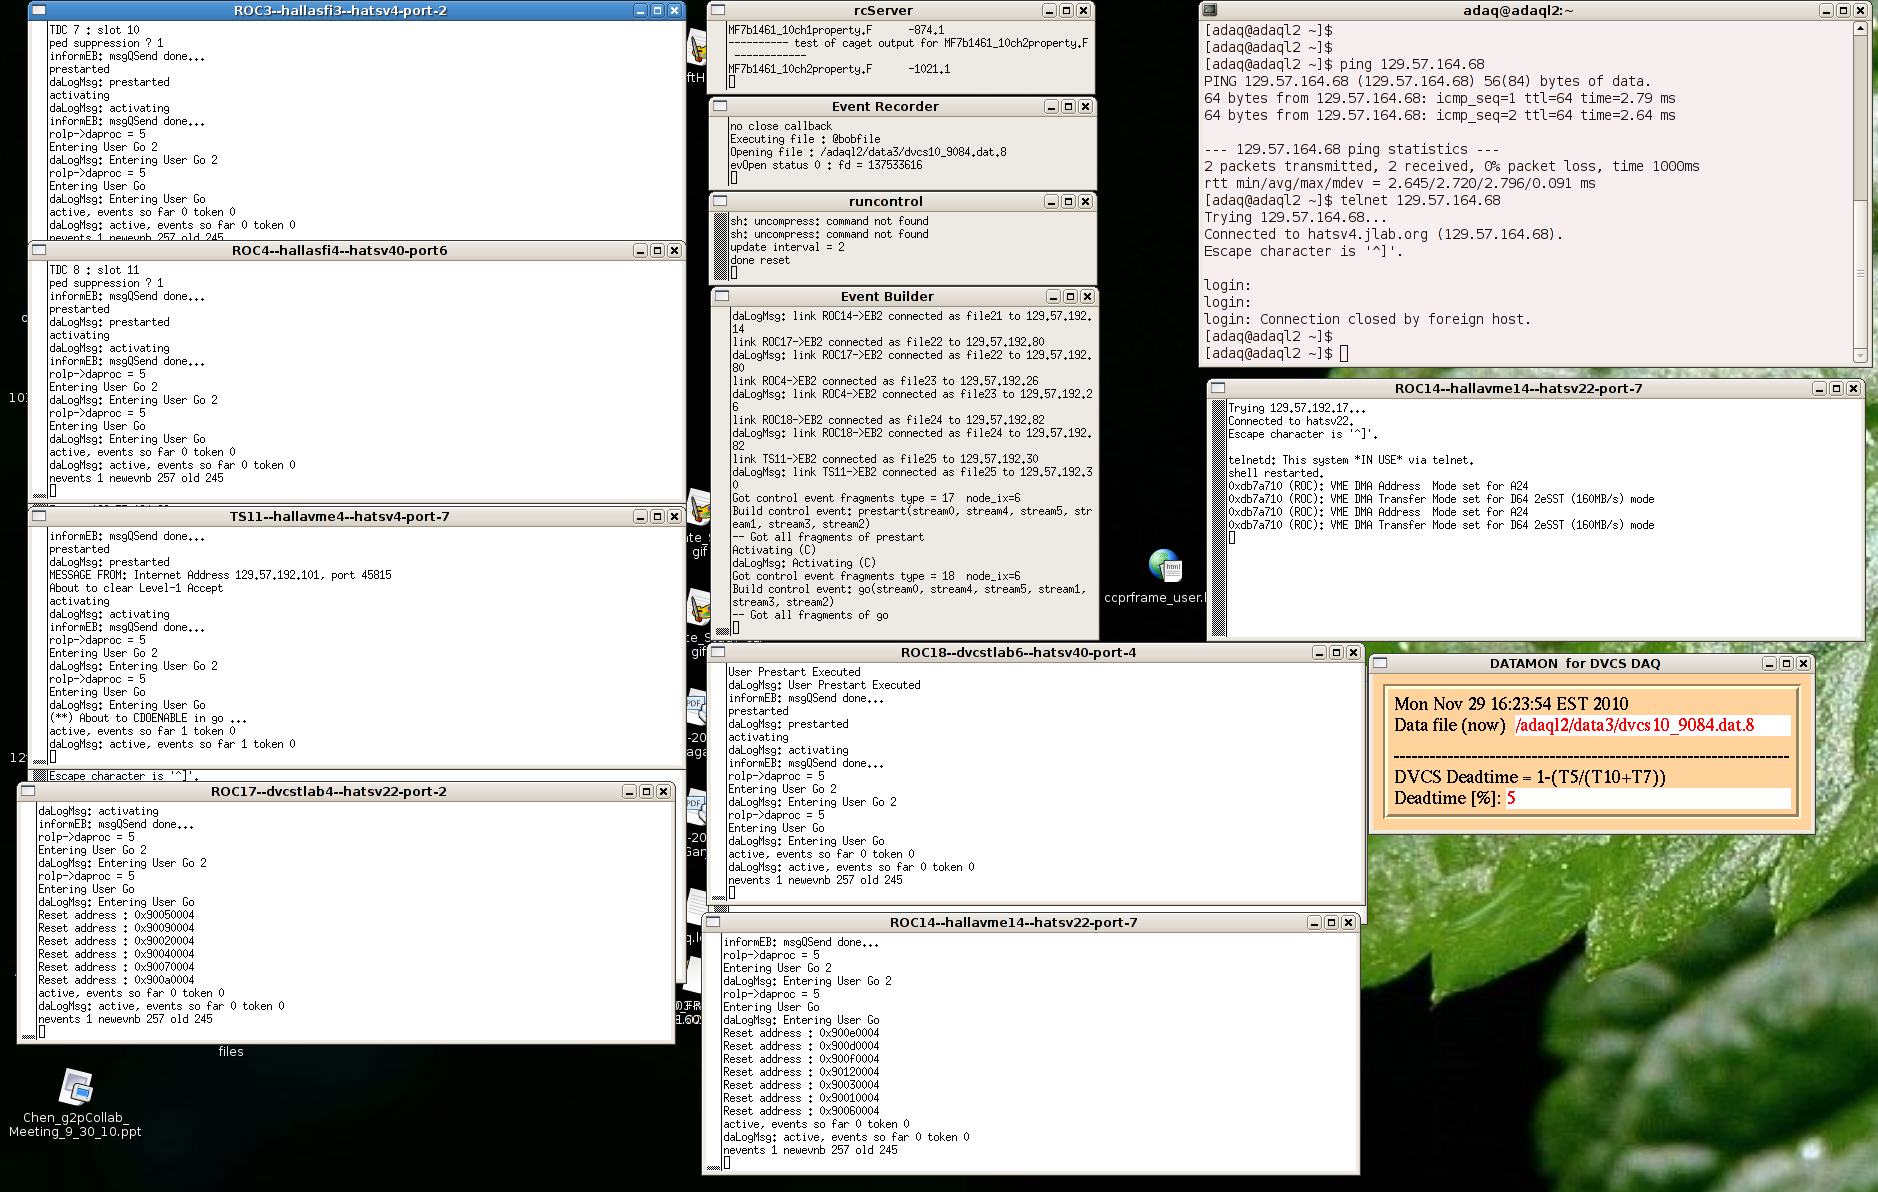1878x1192 pixels.
Task: Click 'TDC 7 : slot 10' in ROC3 window
Action: [94, 30]
